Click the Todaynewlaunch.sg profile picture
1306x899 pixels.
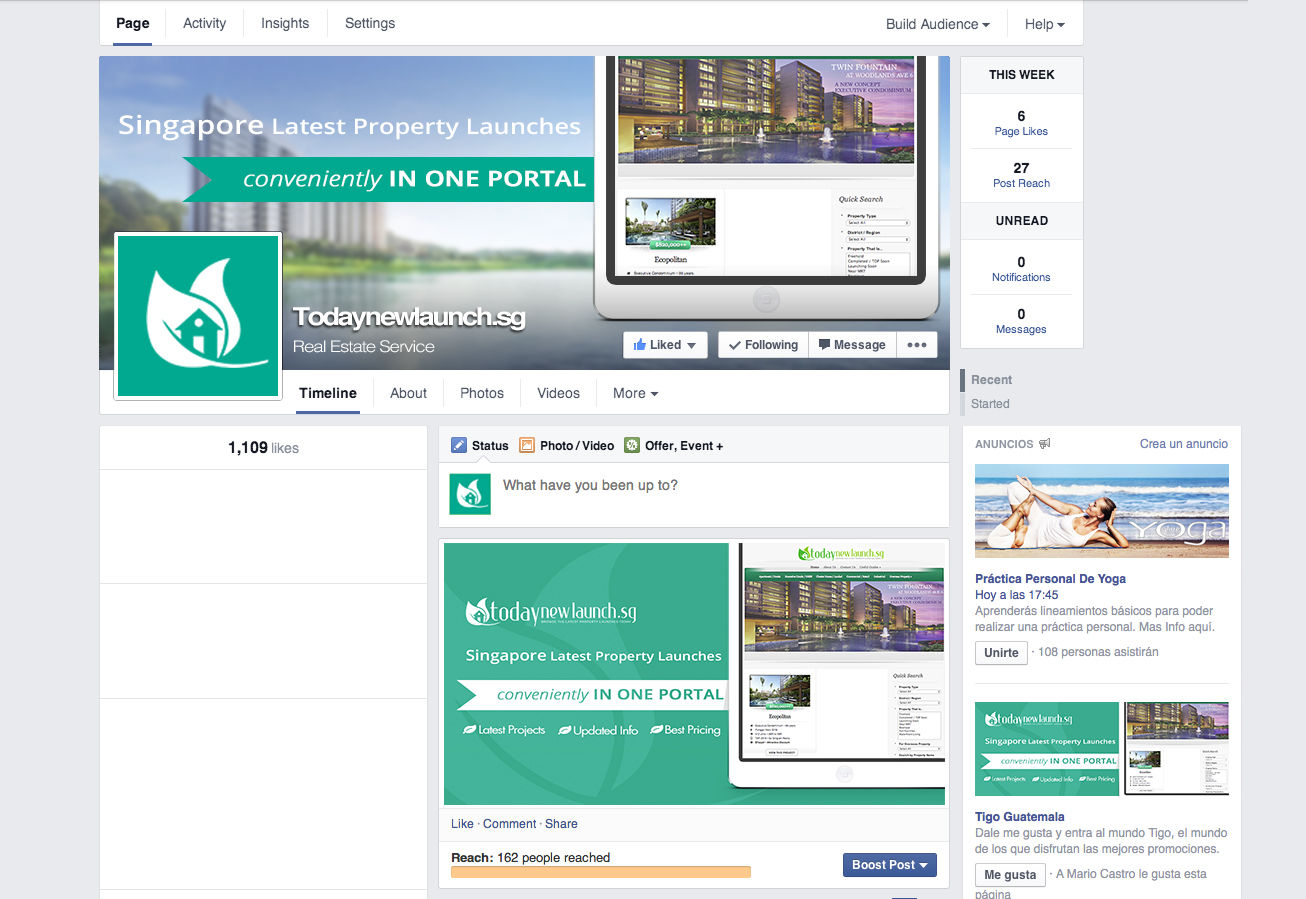click(198, 316)
